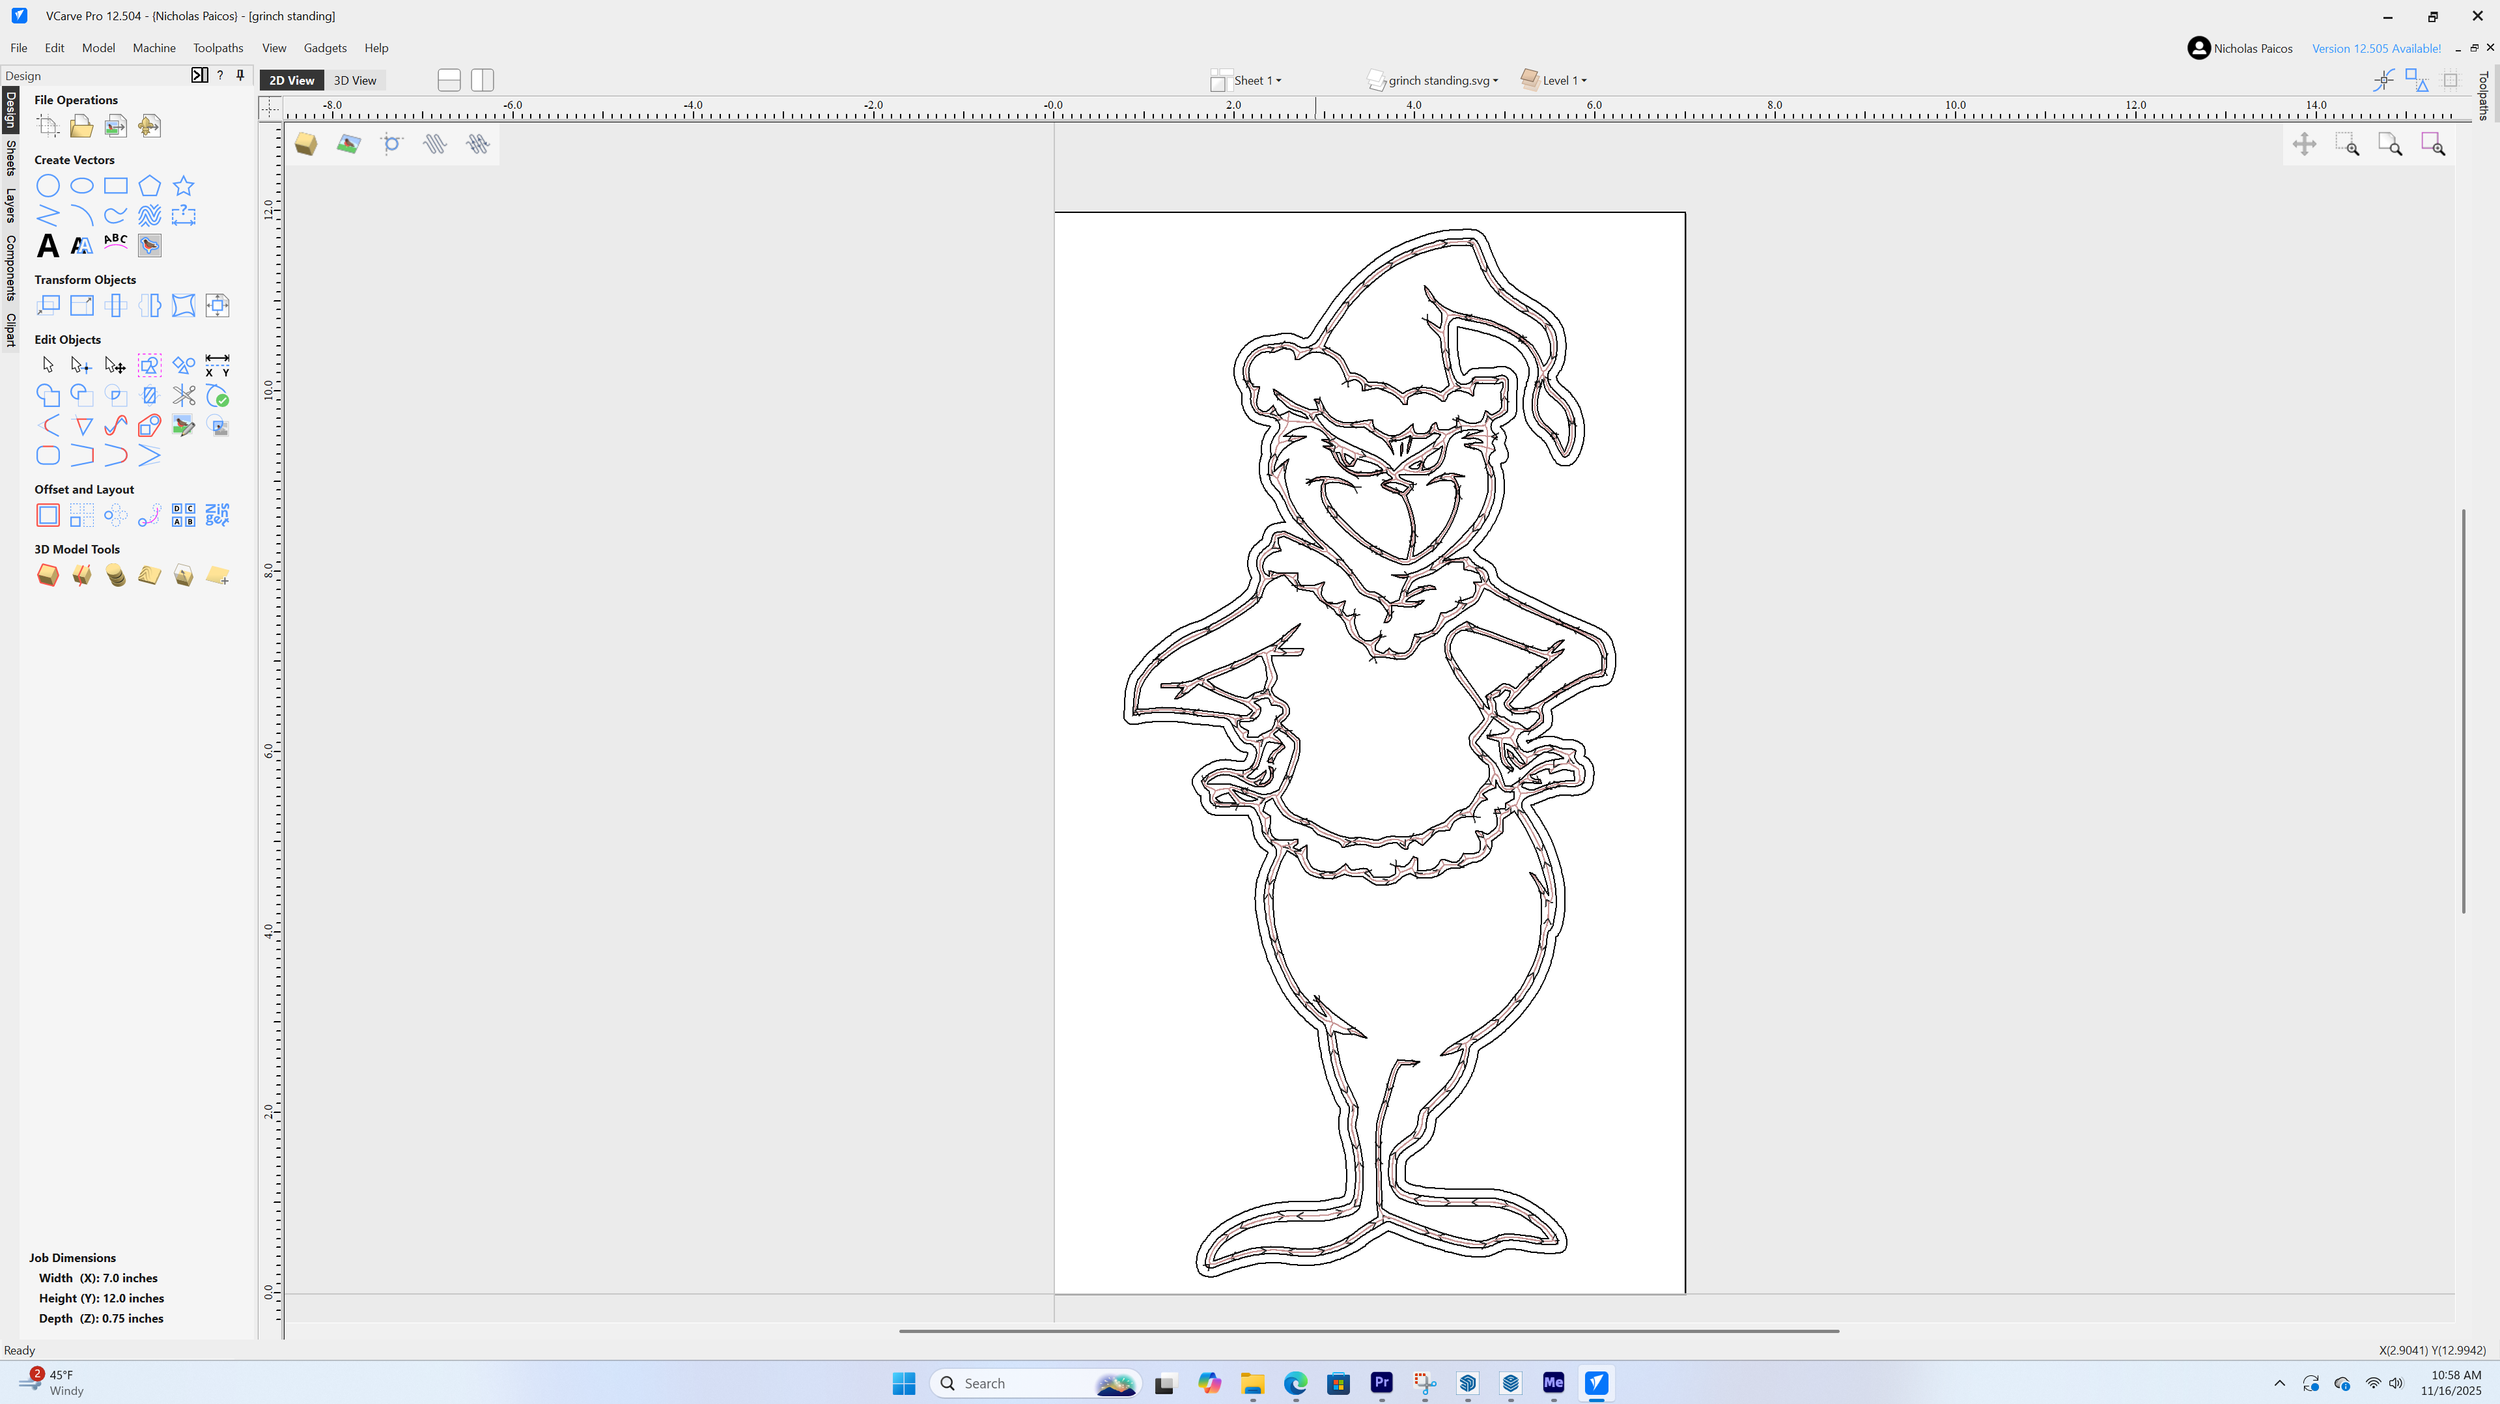Click the Zoom to Box icon

tap(2347, 145)
